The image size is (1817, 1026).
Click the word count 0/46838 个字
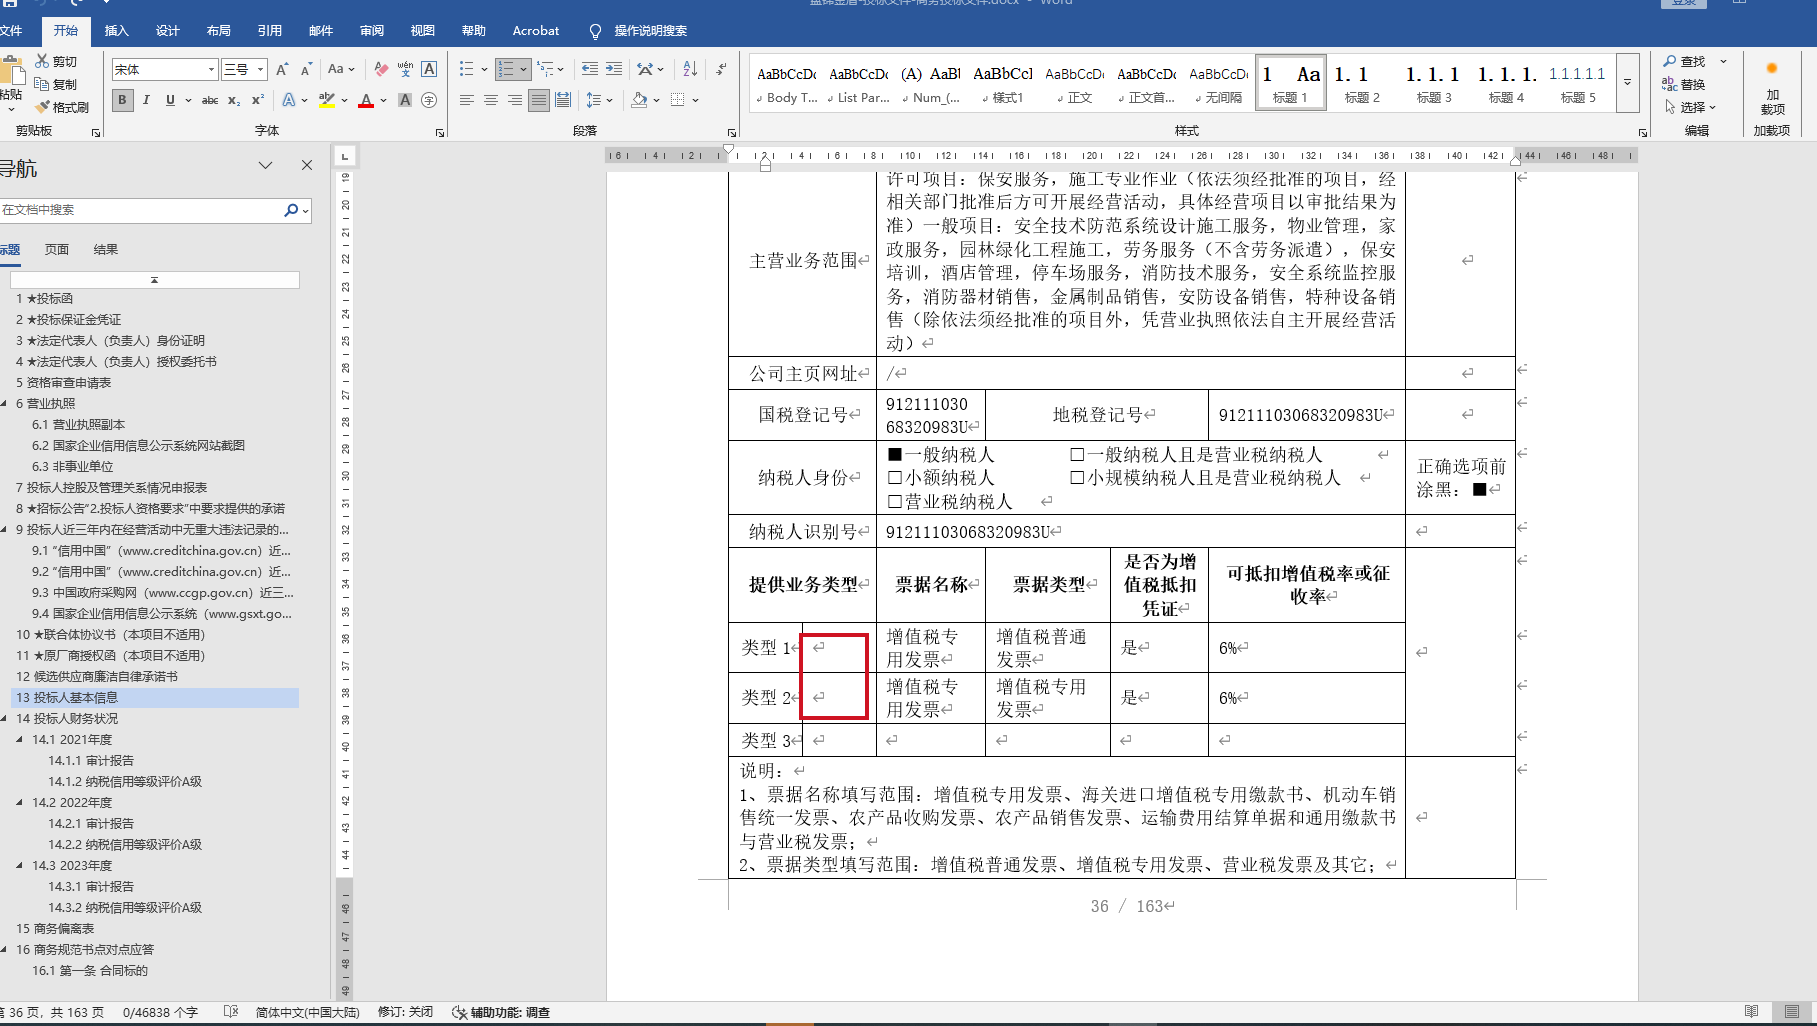[x=160, y=1012]
